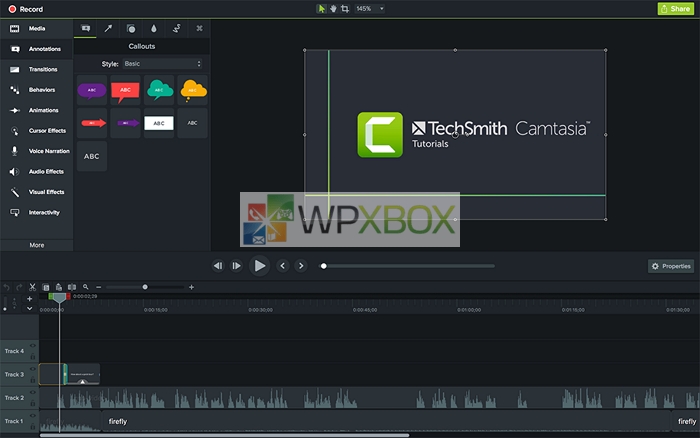Open the Style dropdown showing Basic
Viewport: 700px width, 438px height.
pyautogui.click(x=162, y=64)
